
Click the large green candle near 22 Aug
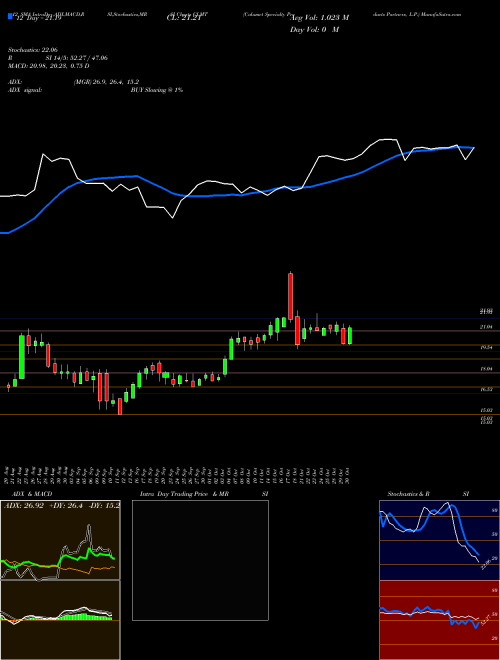[21, 357]
